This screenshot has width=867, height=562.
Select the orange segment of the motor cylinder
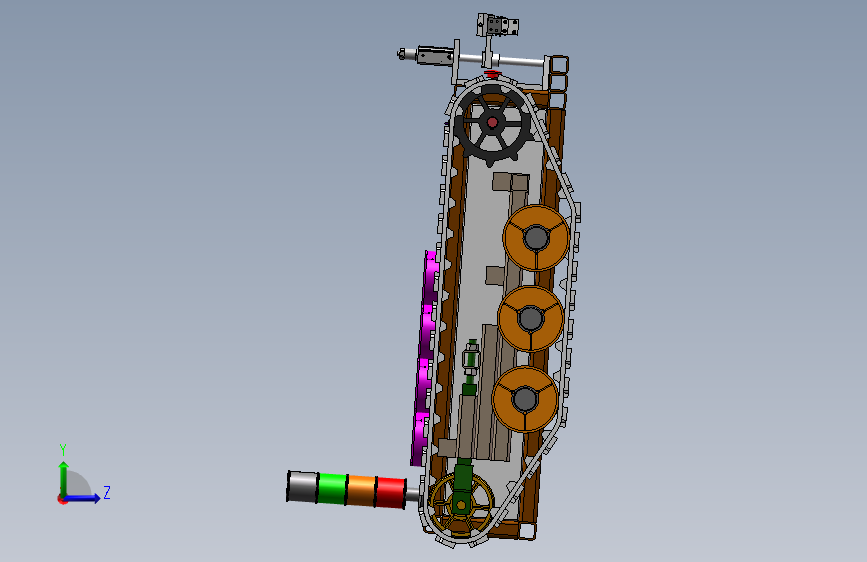(x=362, y=491)
